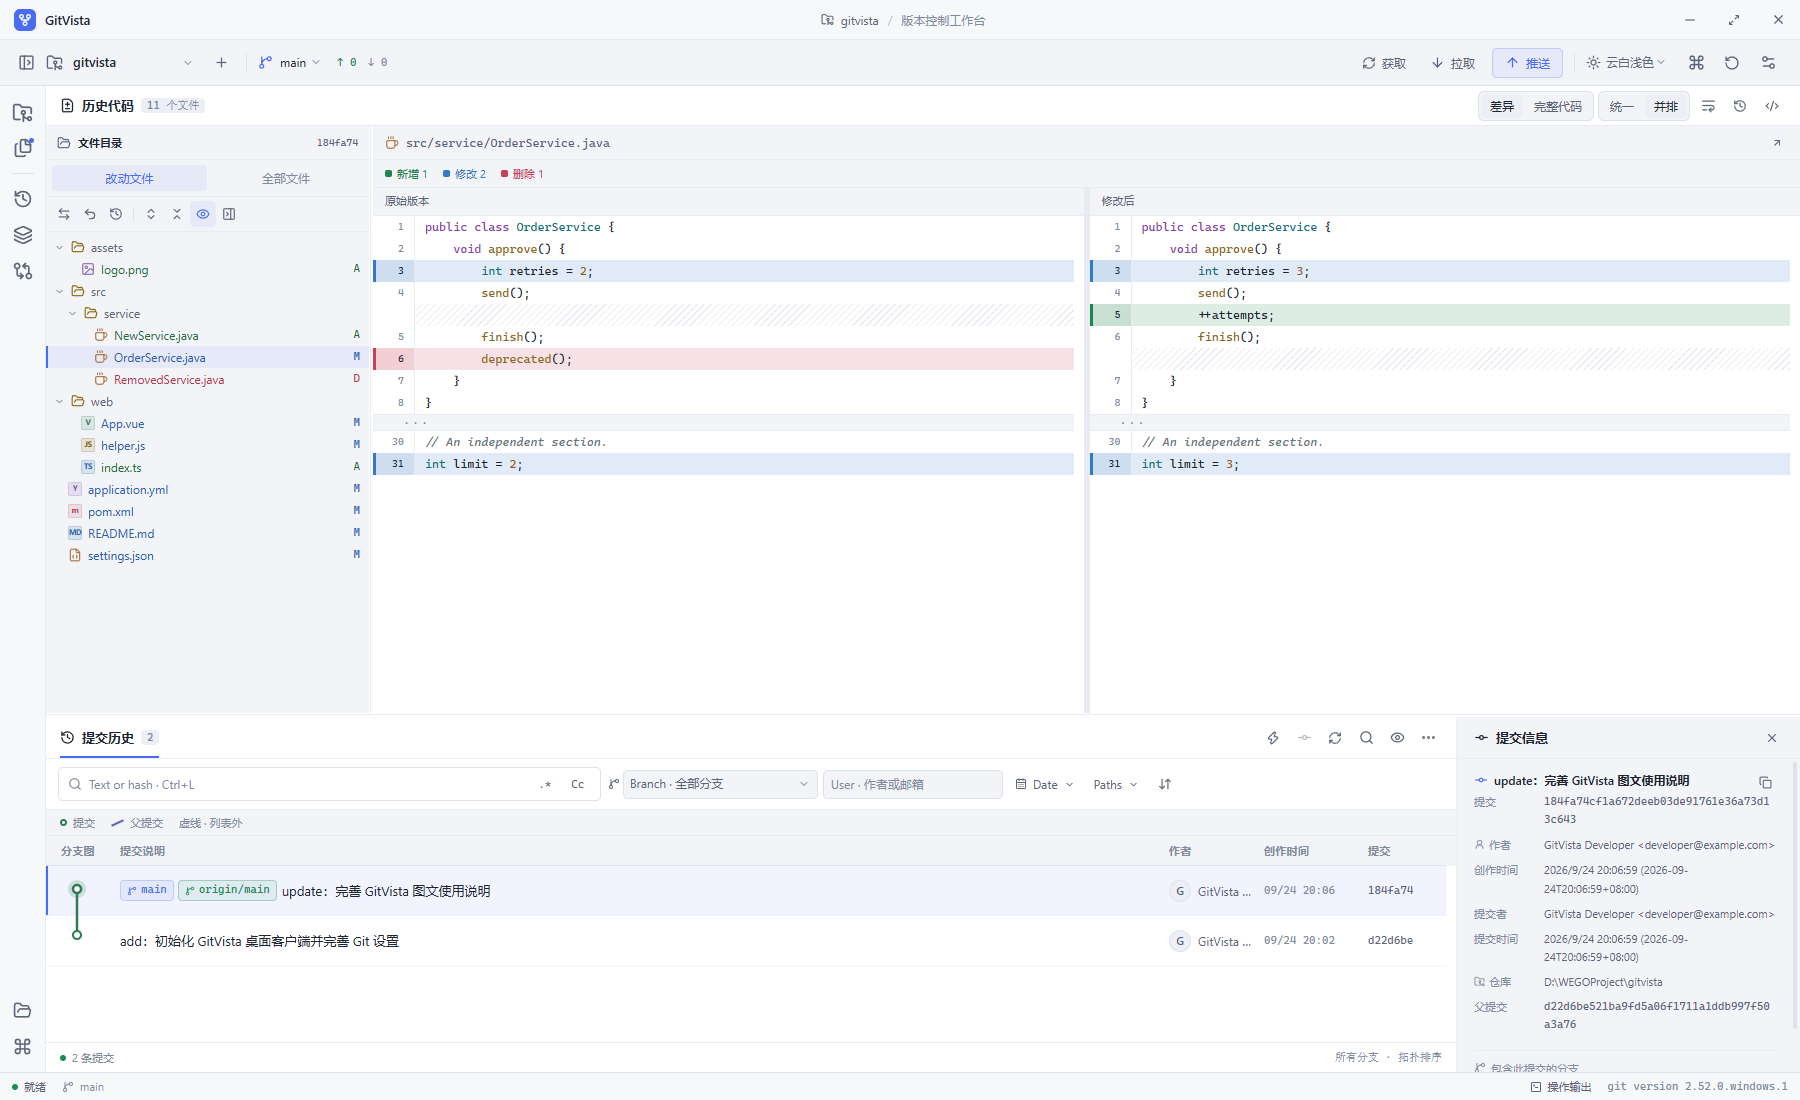Select the 全部文件 tab
Image resolution: width=1800 pixels, height=1100 pixels.
286,178
